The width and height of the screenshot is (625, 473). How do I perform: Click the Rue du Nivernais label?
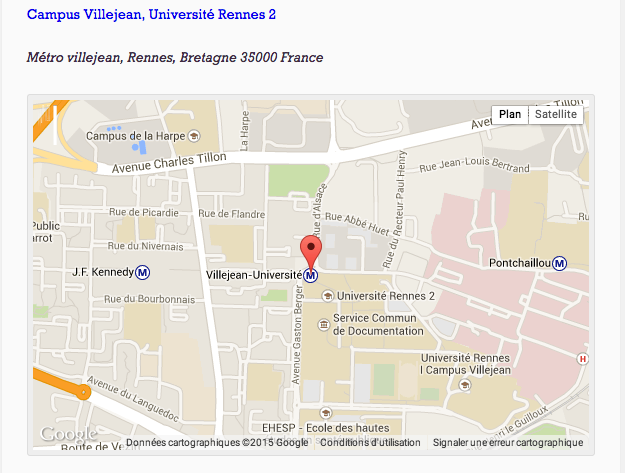(145, 246)
